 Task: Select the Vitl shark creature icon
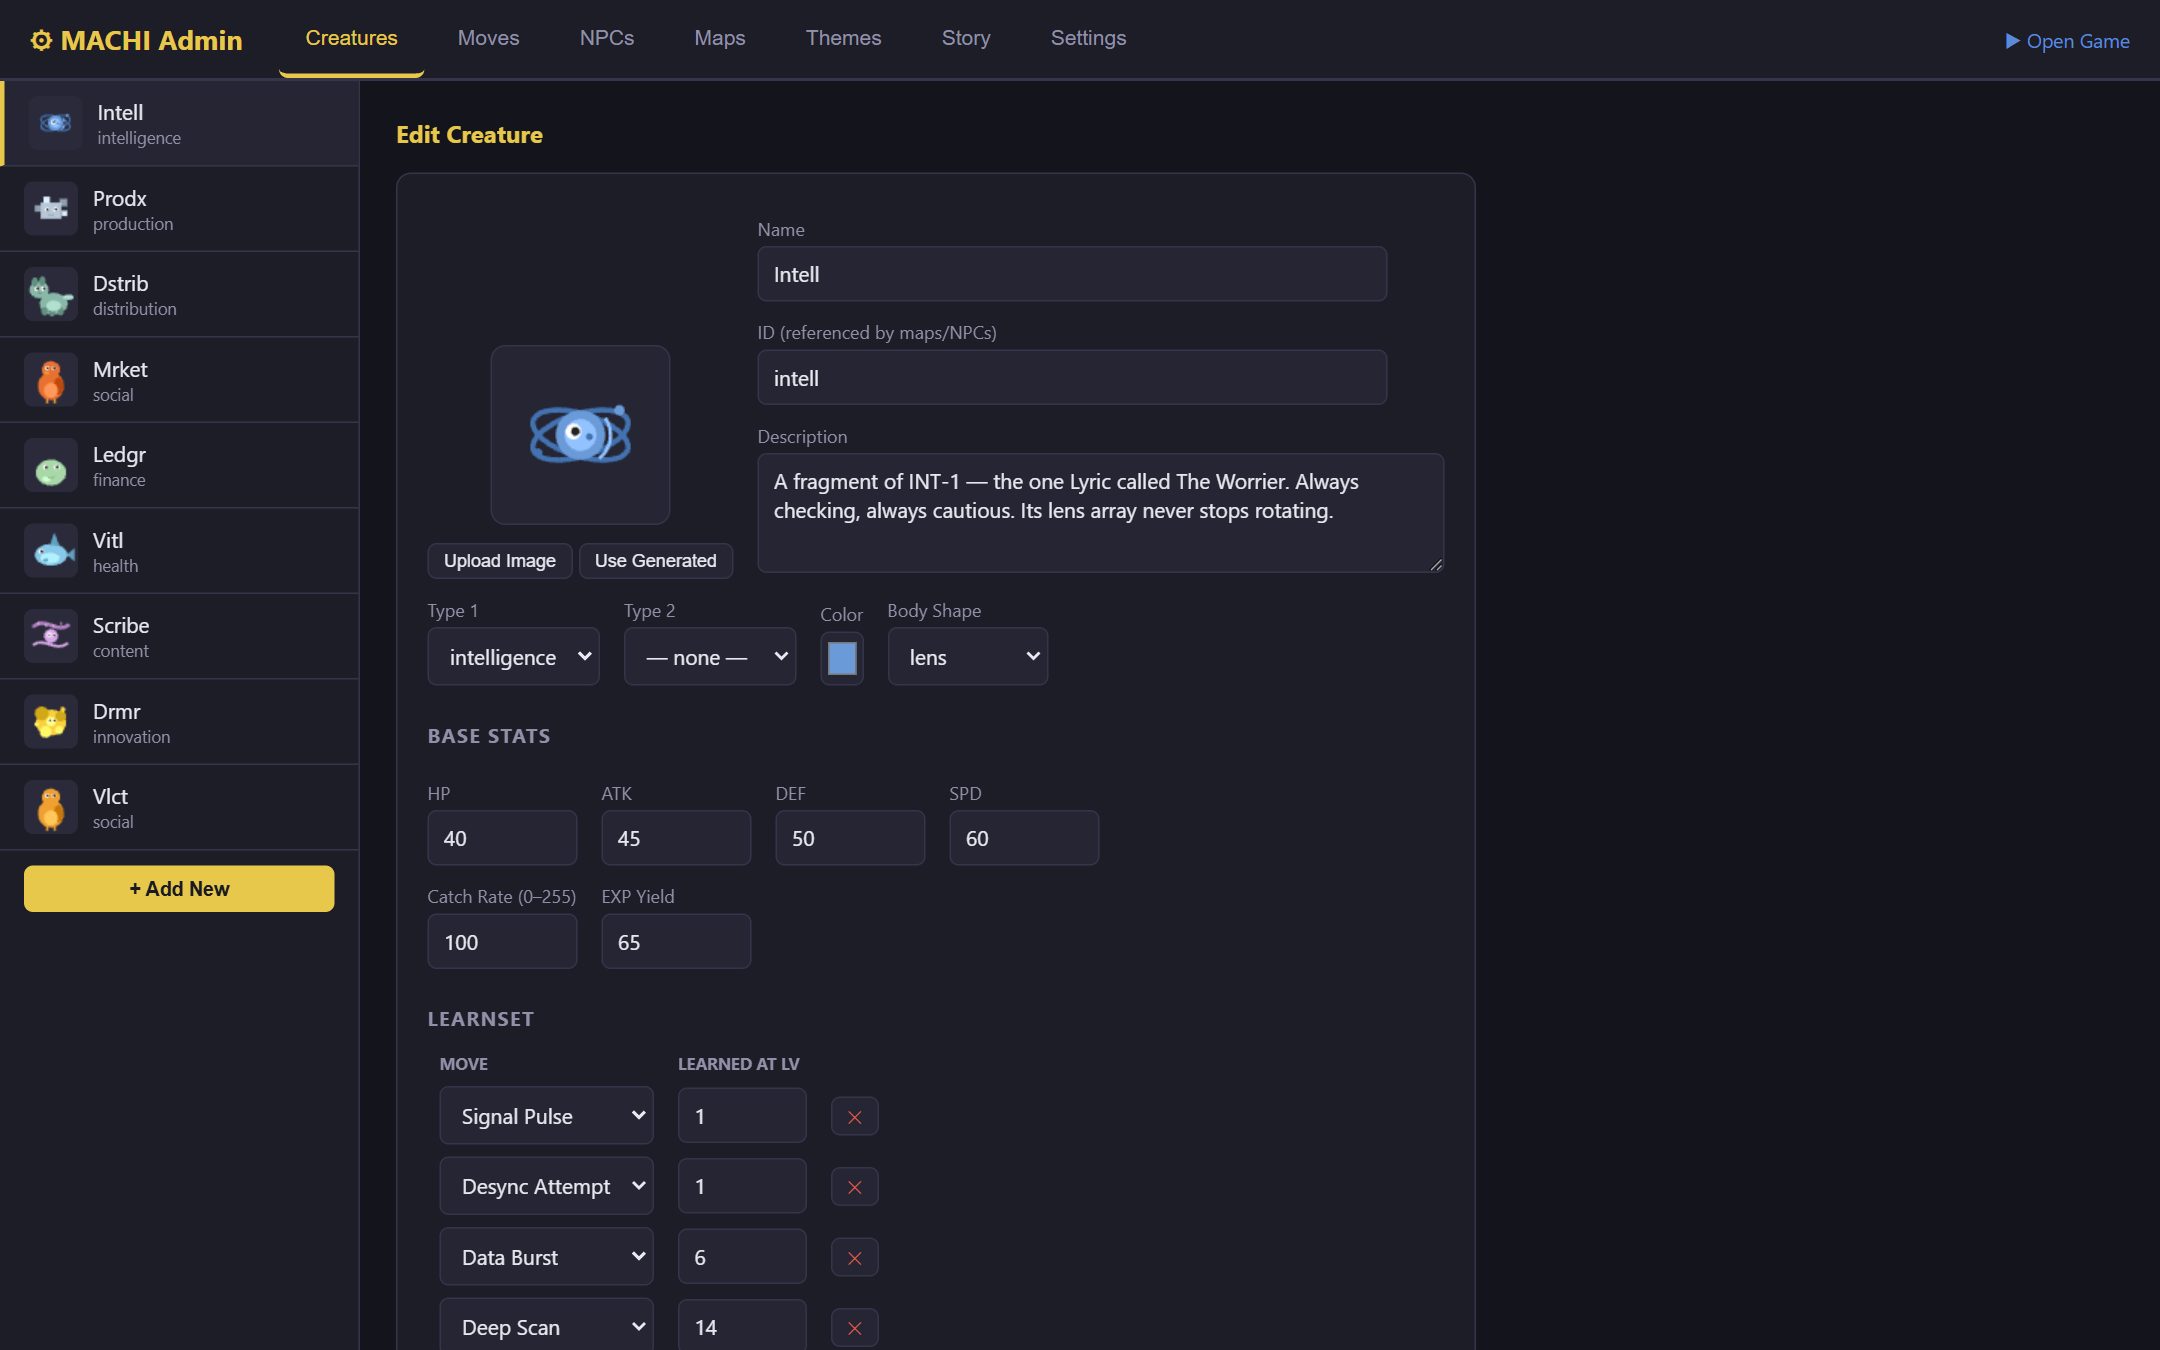(x=51, y=551)
